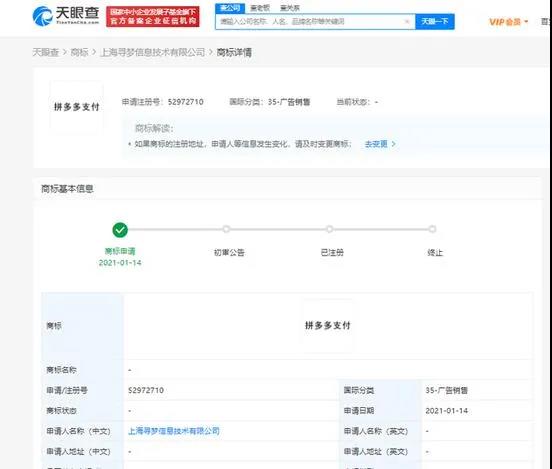Screen dimensions: 552x469
Task: Click table cell value 52972710
Action: pos(146,390)
